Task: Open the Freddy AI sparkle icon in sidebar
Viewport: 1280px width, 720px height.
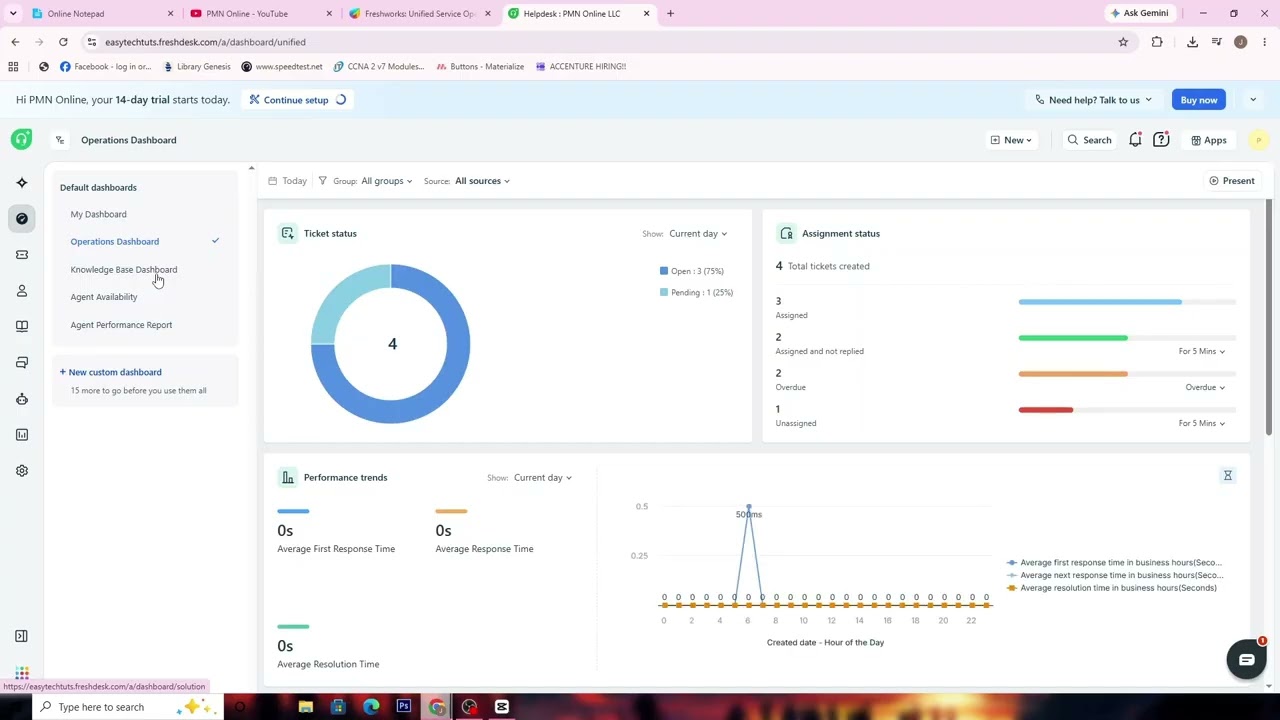Action: pos(22,183)
